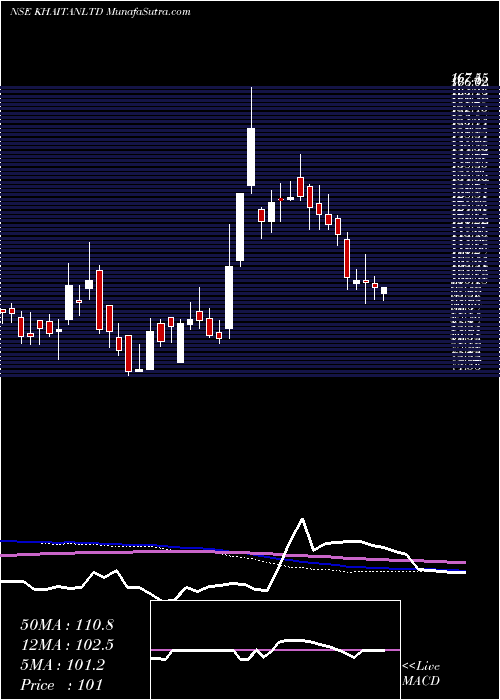The width and height of the screenshot is (500, 700).
Task: Click the <<Live MACD label
Action: click(x=421, y=673)
